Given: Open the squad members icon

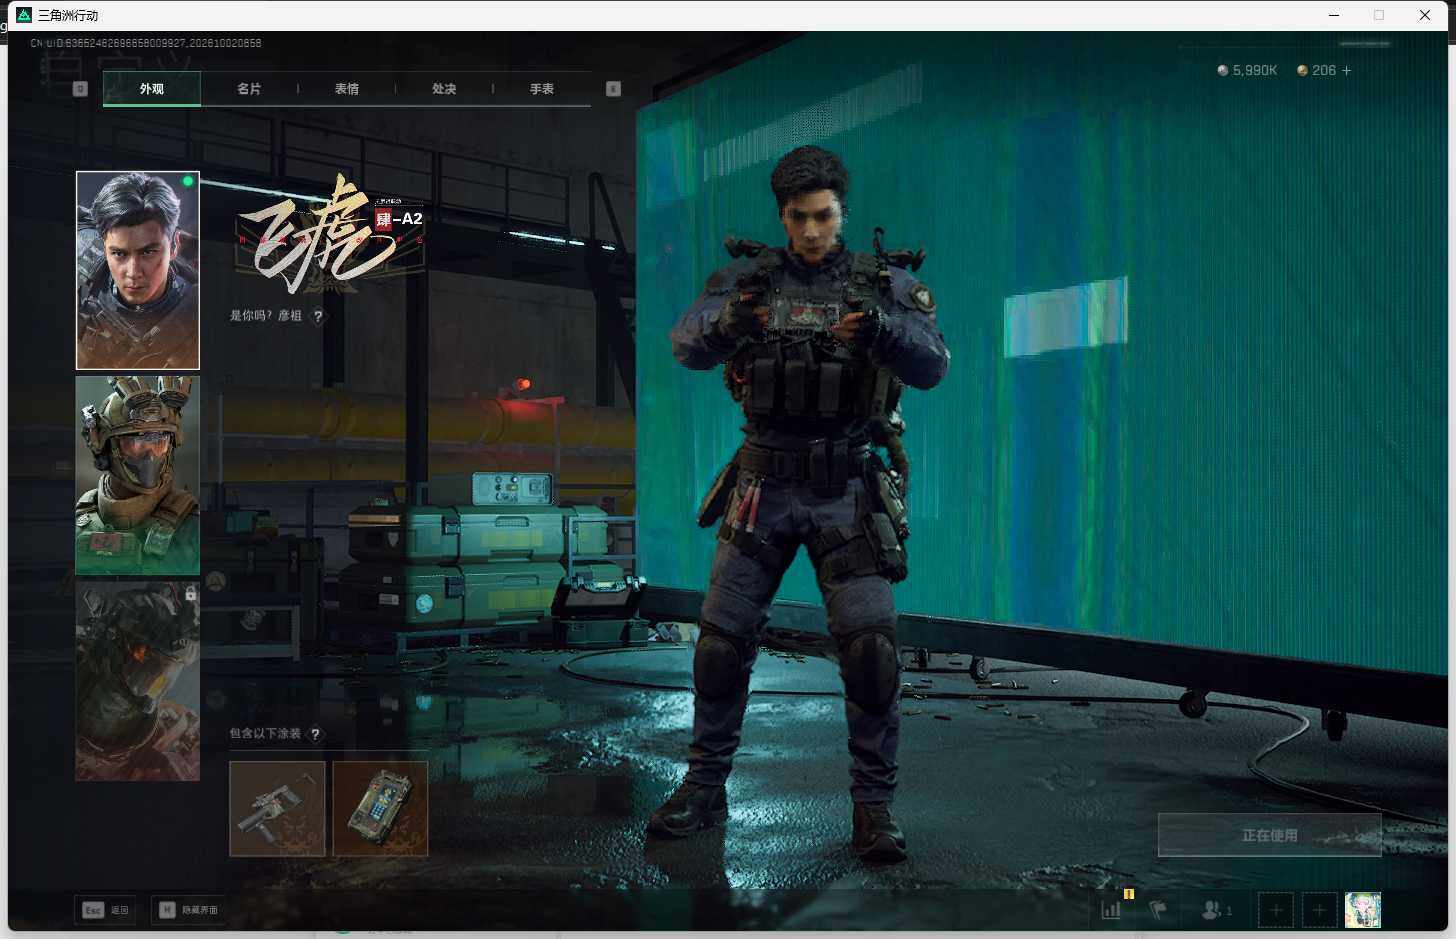Looking at the screenshot, I should (1216, 910).
